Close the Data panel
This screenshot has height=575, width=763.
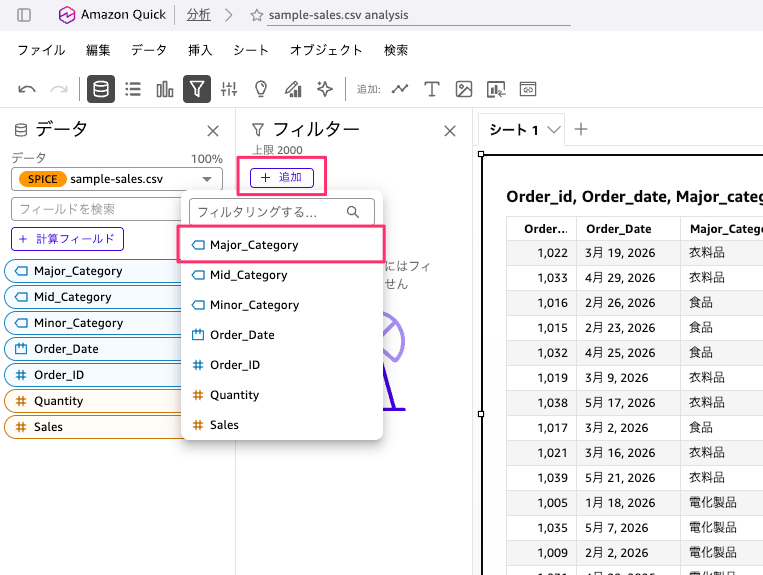pos(213,131)
